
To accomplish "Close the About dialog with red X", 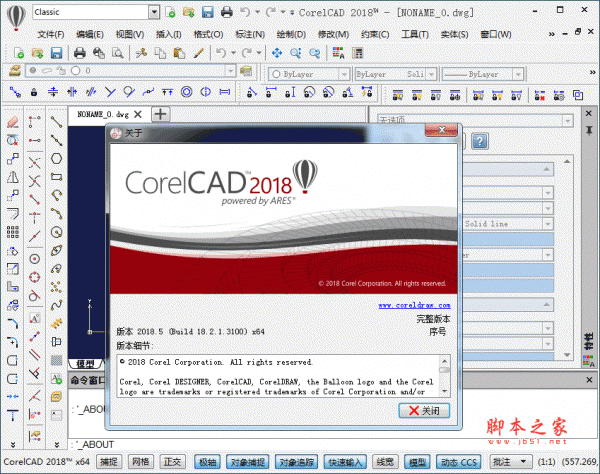I will [441, 130].
